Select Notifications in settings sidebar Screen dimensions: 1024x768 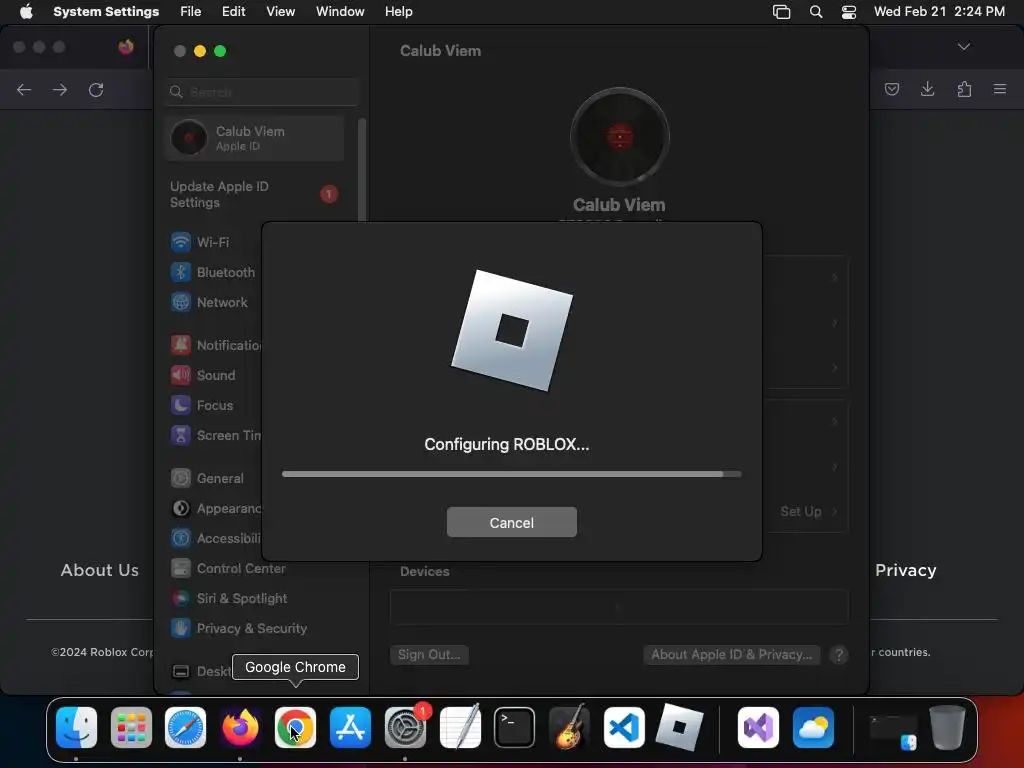tap(216, 345)
